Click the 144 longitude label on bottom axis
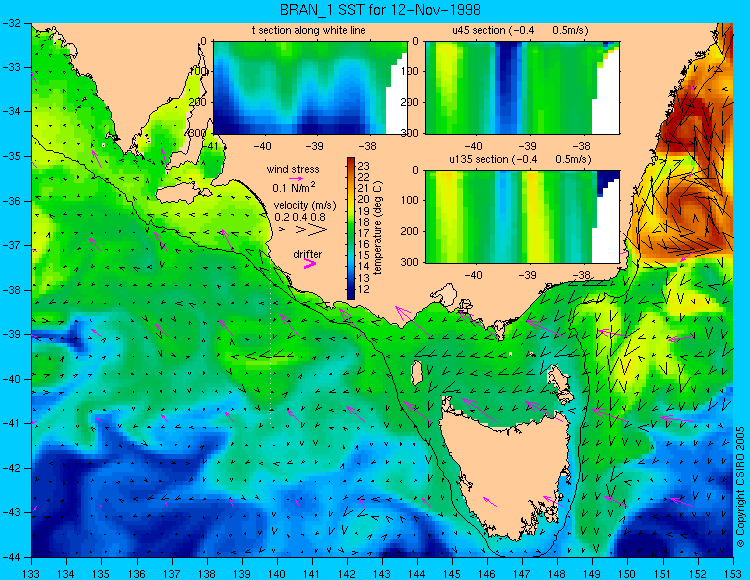 pos(417,573)
